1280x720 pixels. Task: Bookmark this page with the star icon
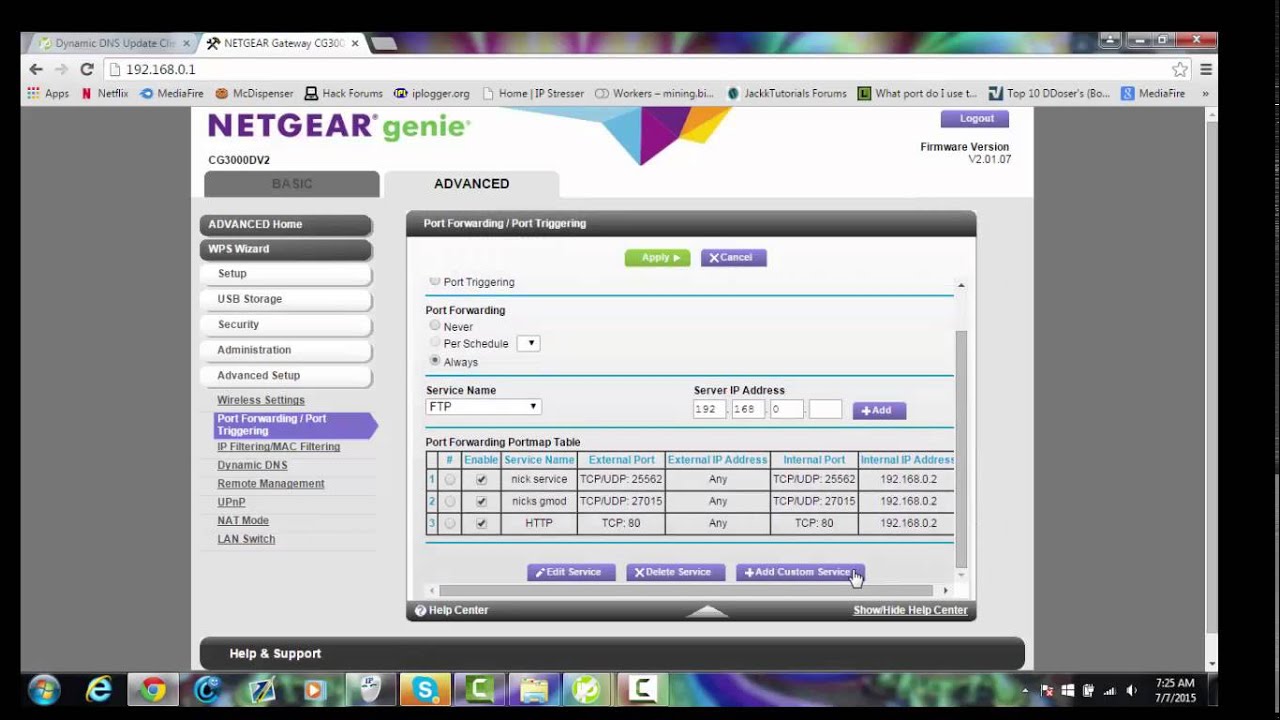coord(1180,69)
